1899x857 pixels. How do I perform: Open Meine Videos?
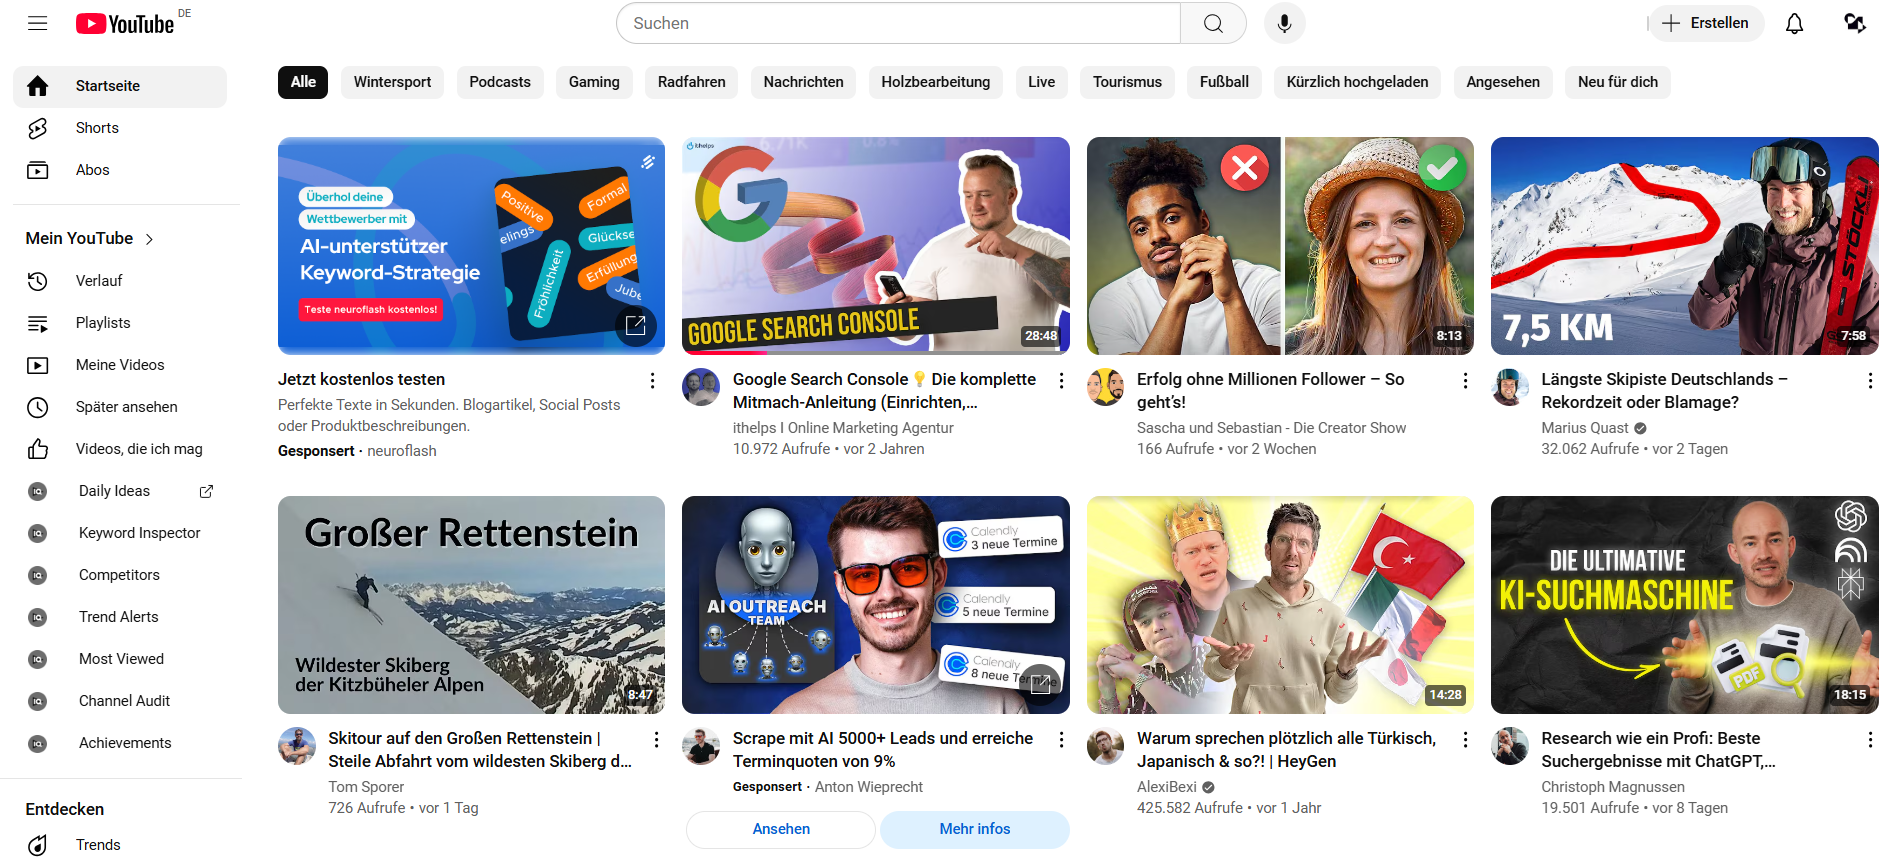[x=120, y=365]
